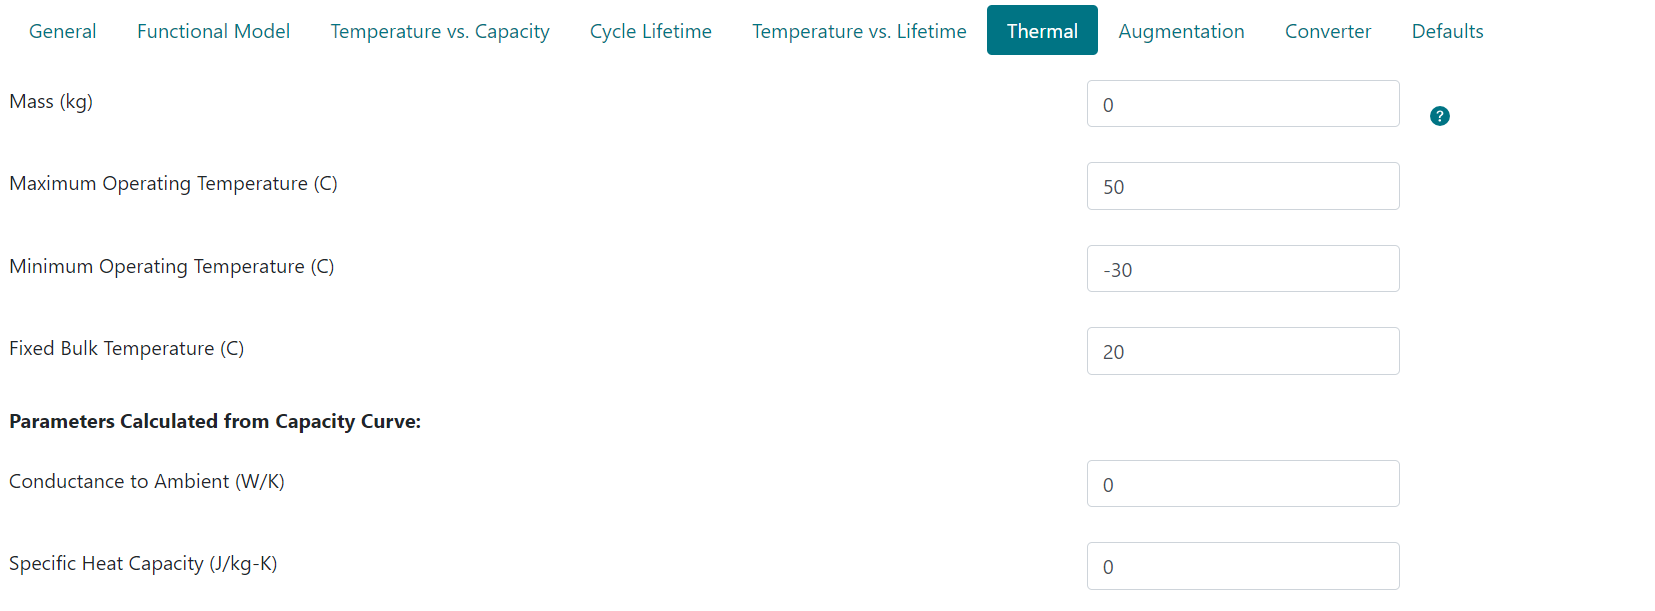1655x611 pixels.
Task: Focus the Mass (kg) input field
Action: (x=1242, y=104)
